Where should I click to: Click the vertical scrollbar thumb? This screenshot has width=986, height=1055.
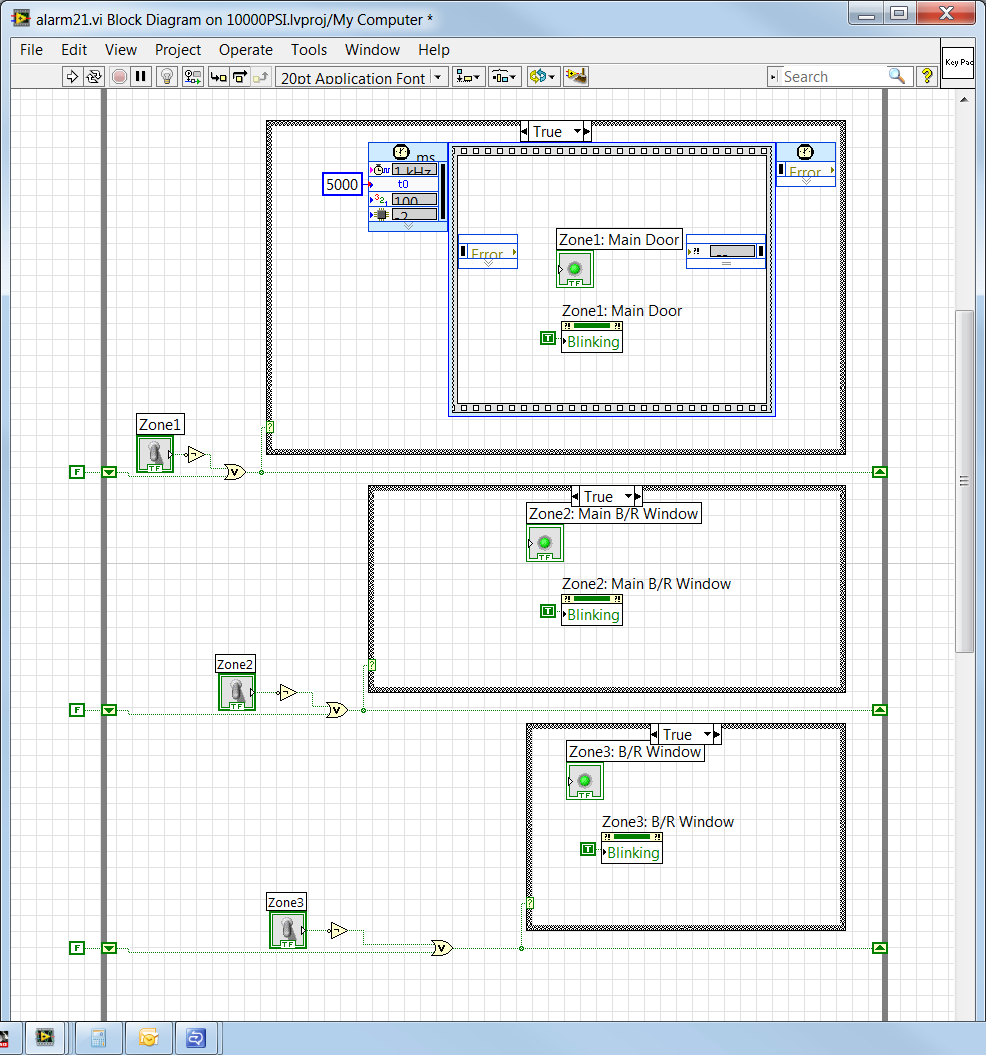(964, 480)
